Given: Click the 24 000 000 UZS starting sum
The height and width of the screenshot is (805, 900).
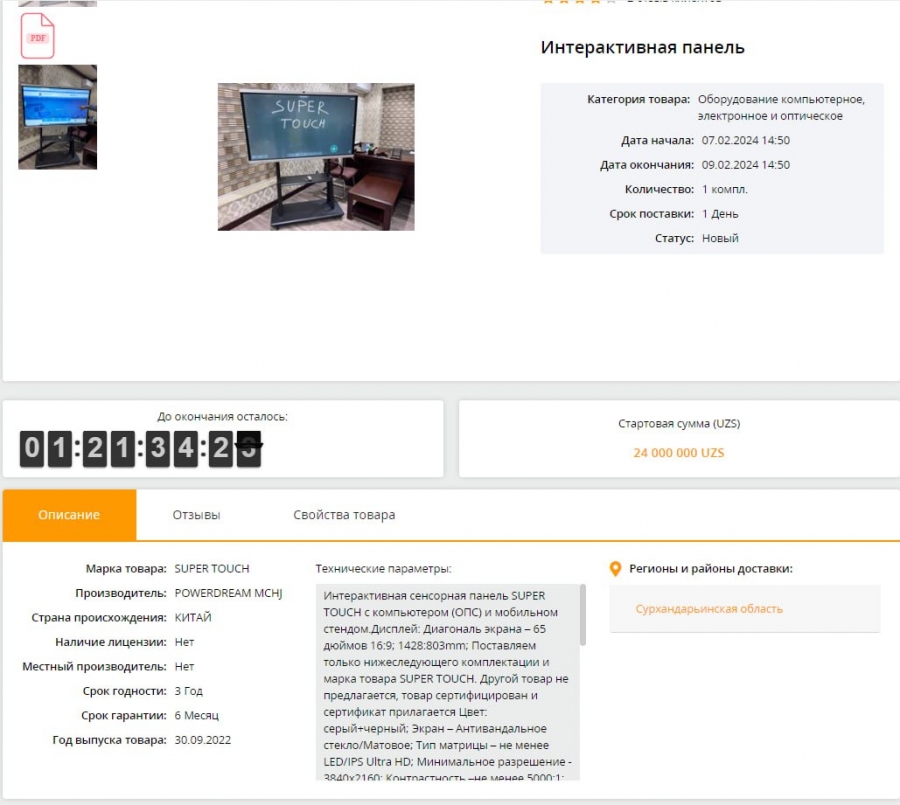Looking at the screenshot, I should (679, 452).
